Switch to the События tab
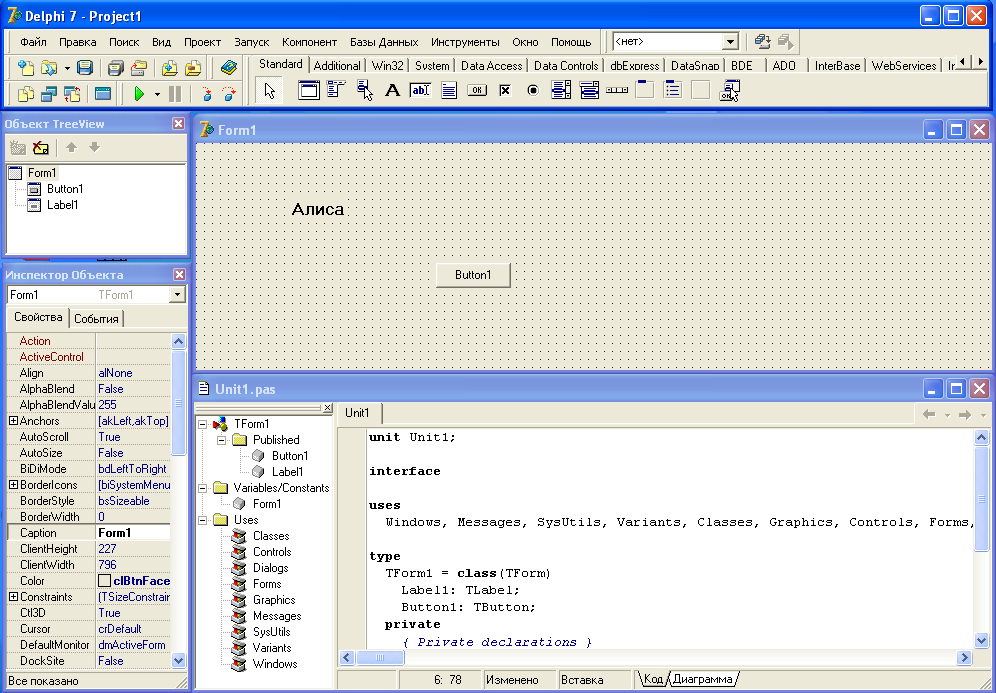Screen dimensions: 996x693 [x=97, y=319]
